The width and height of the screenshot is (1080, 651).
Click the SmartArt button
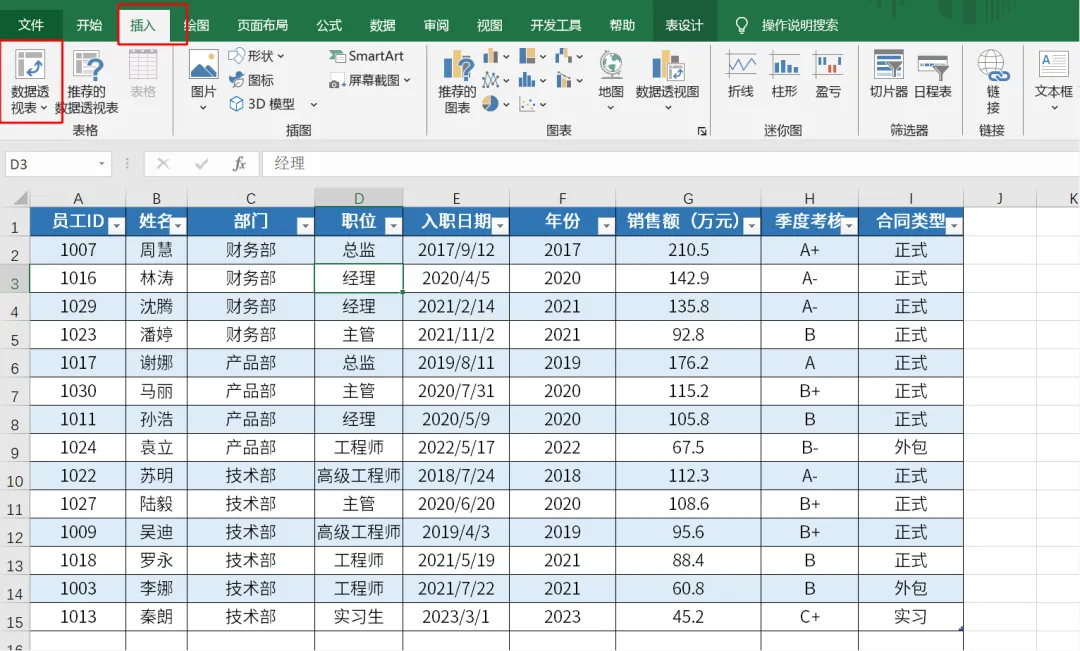[x=366, y=56]
